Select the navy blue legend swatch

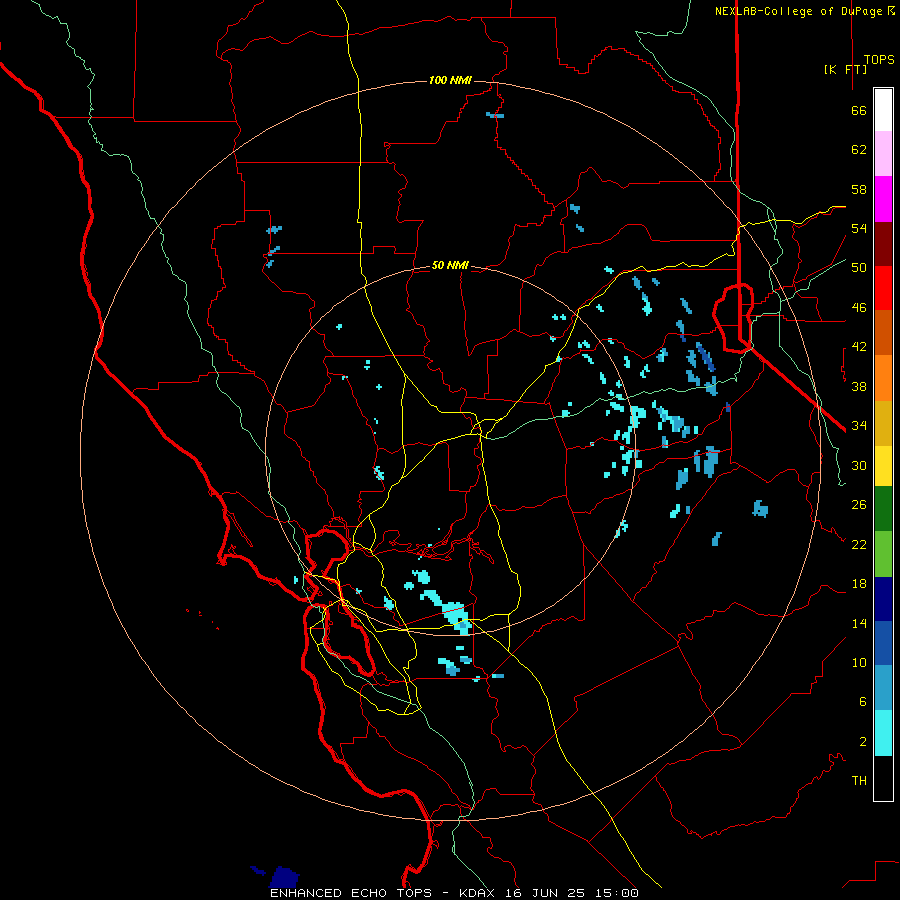click(883, 599)
